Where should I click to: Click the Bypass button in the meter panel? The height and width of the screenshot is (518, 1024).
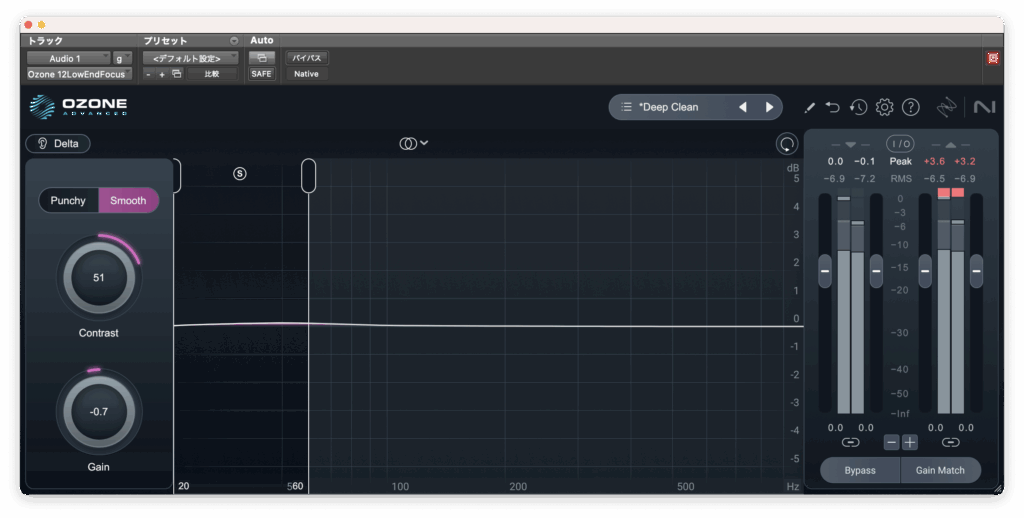[x=859, y=470]
